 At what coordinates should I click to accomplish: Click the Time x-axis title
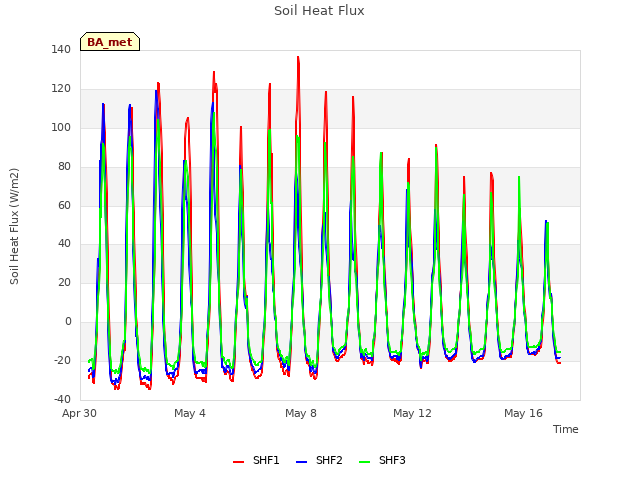tap(565, 429)
